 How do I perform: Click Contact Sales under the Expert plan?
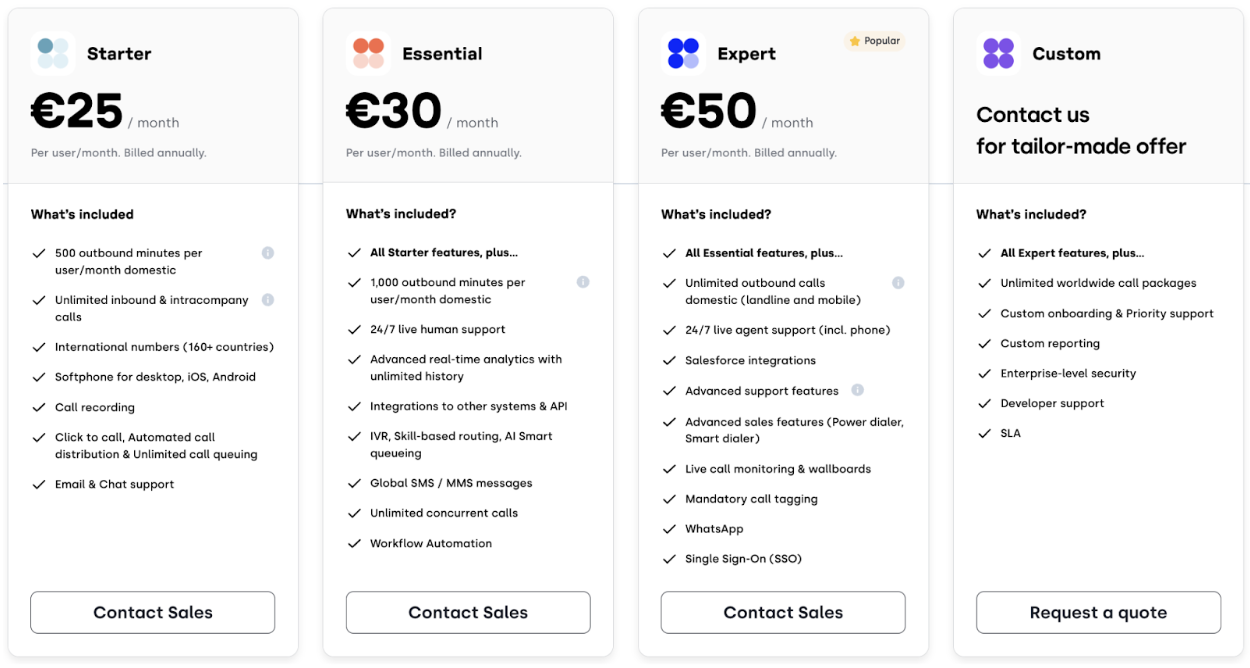pyautogui.click(x=782, y=612)
